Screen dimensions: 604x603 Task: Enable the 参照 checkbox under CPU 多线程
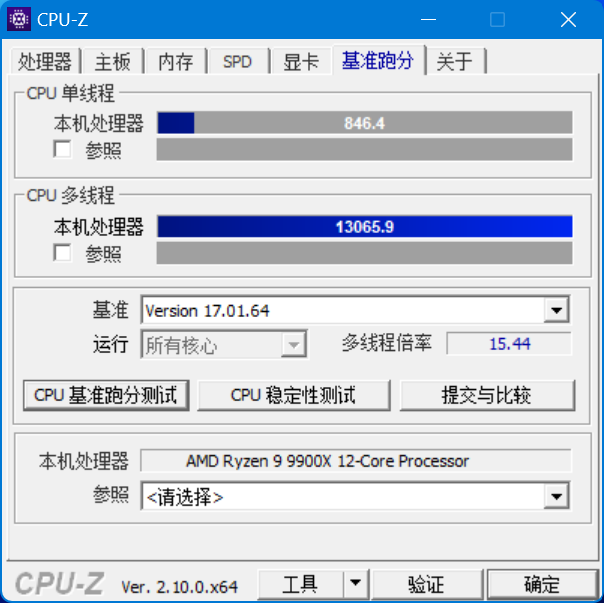tap(62, 253)
